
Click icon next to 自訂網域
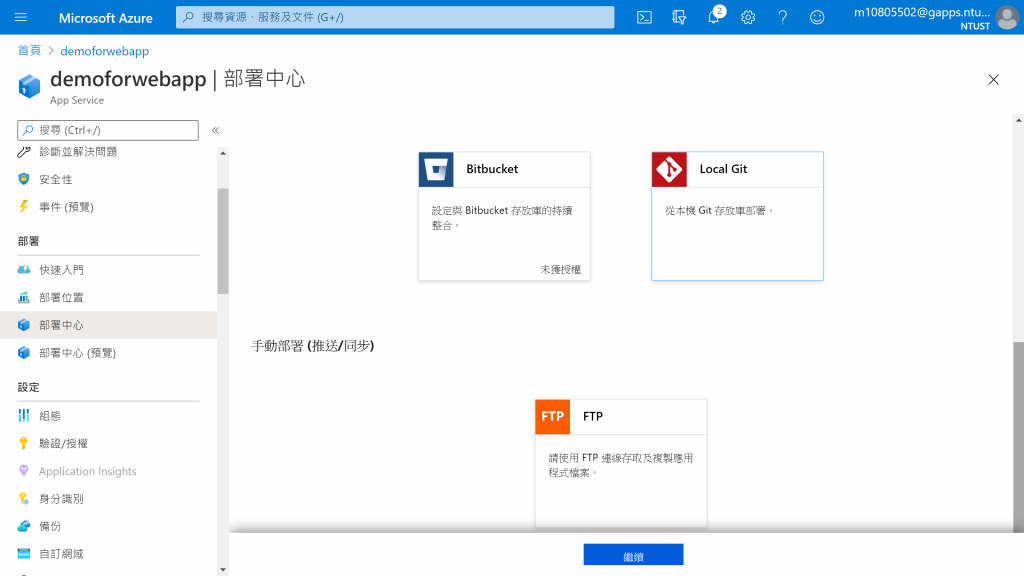pyautogui.click(x=24, y=554)
